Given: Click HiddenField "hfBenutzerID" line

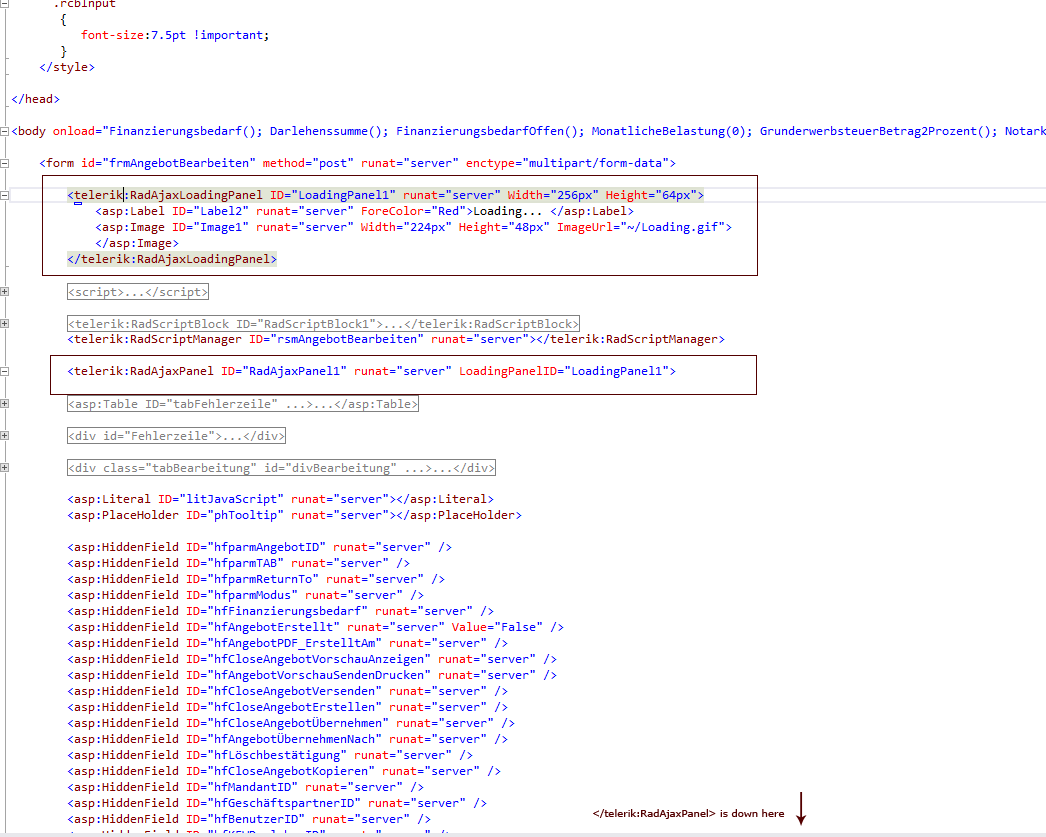Looking at the screenshot, I should pos(249,820).
